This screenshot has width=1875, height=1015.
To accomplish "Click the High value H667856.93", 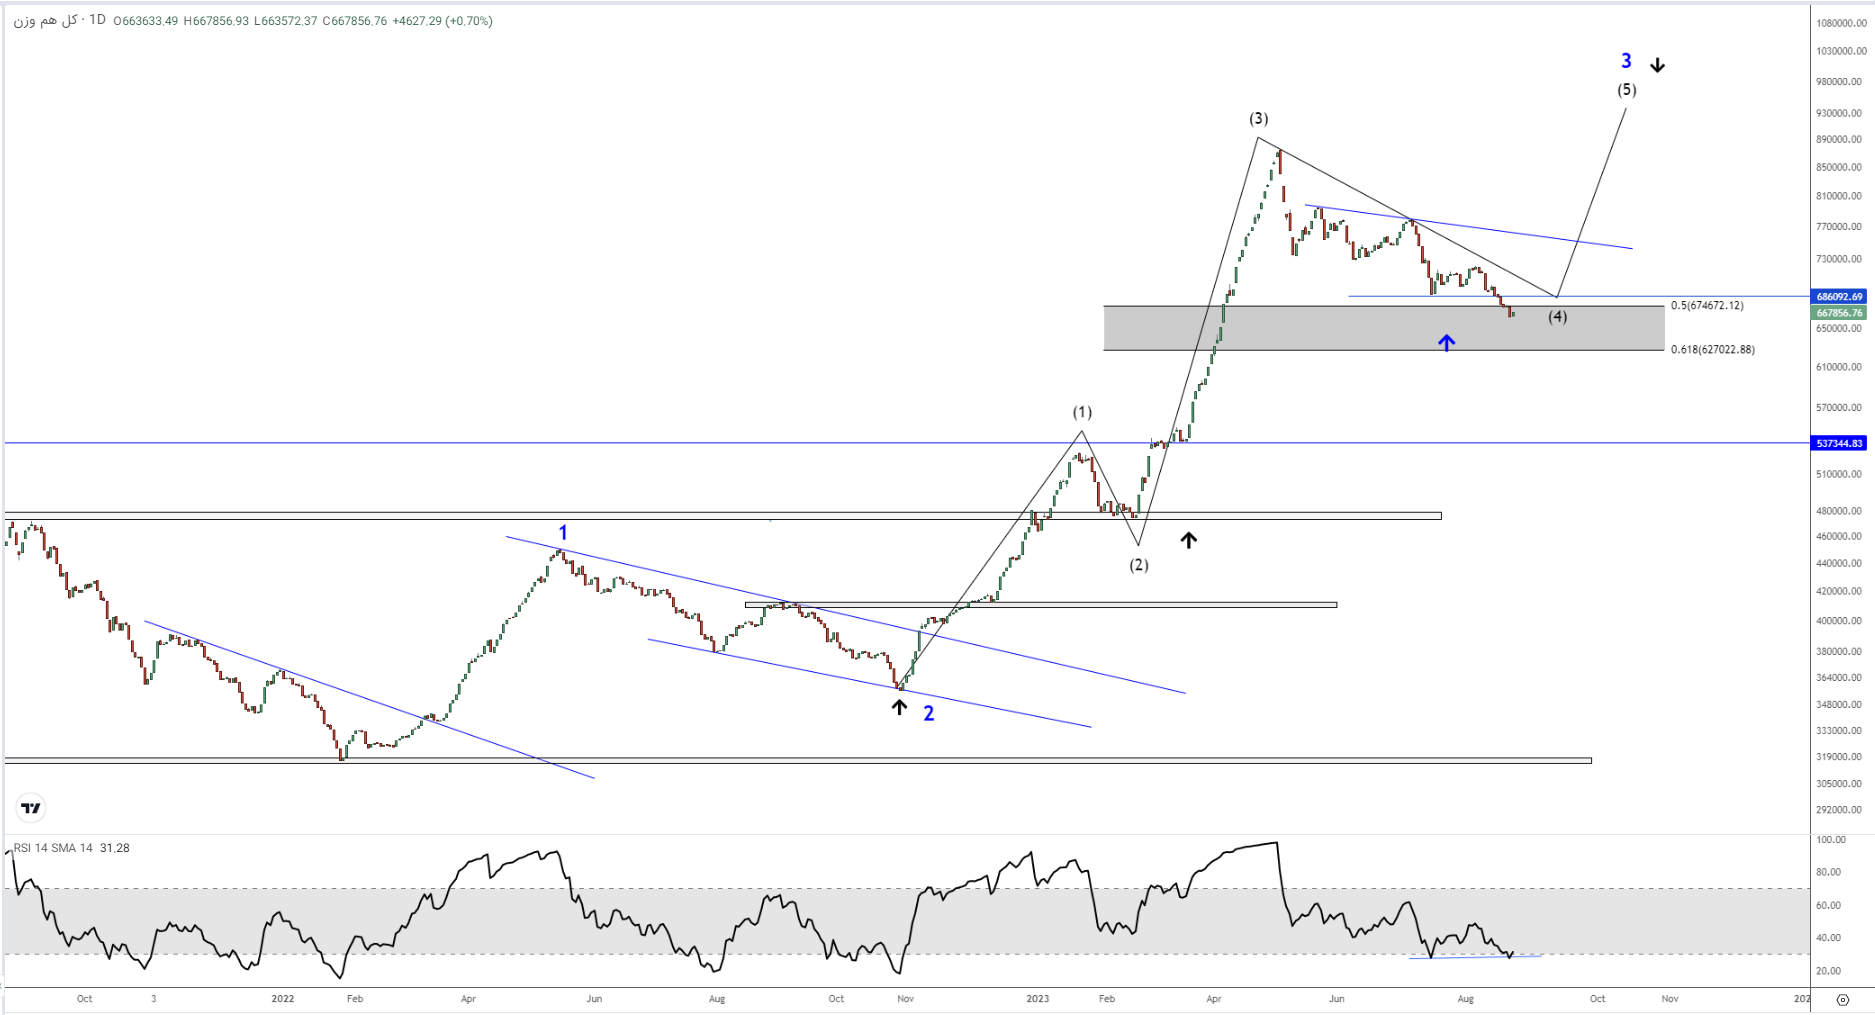I will 216,21.
